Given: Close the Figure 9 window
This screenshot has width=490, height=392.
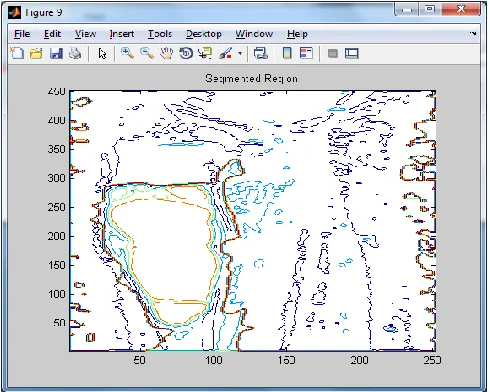Looking at the screenshot, I should click(x=461, y=9).
